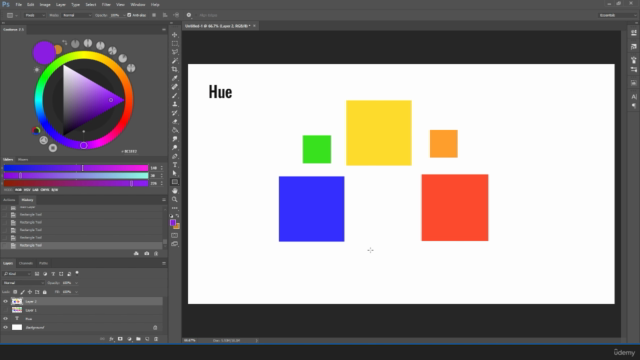The image size is (640, 360).
Task: Toggle Quick Mask mode
Action: click(175, 235)
